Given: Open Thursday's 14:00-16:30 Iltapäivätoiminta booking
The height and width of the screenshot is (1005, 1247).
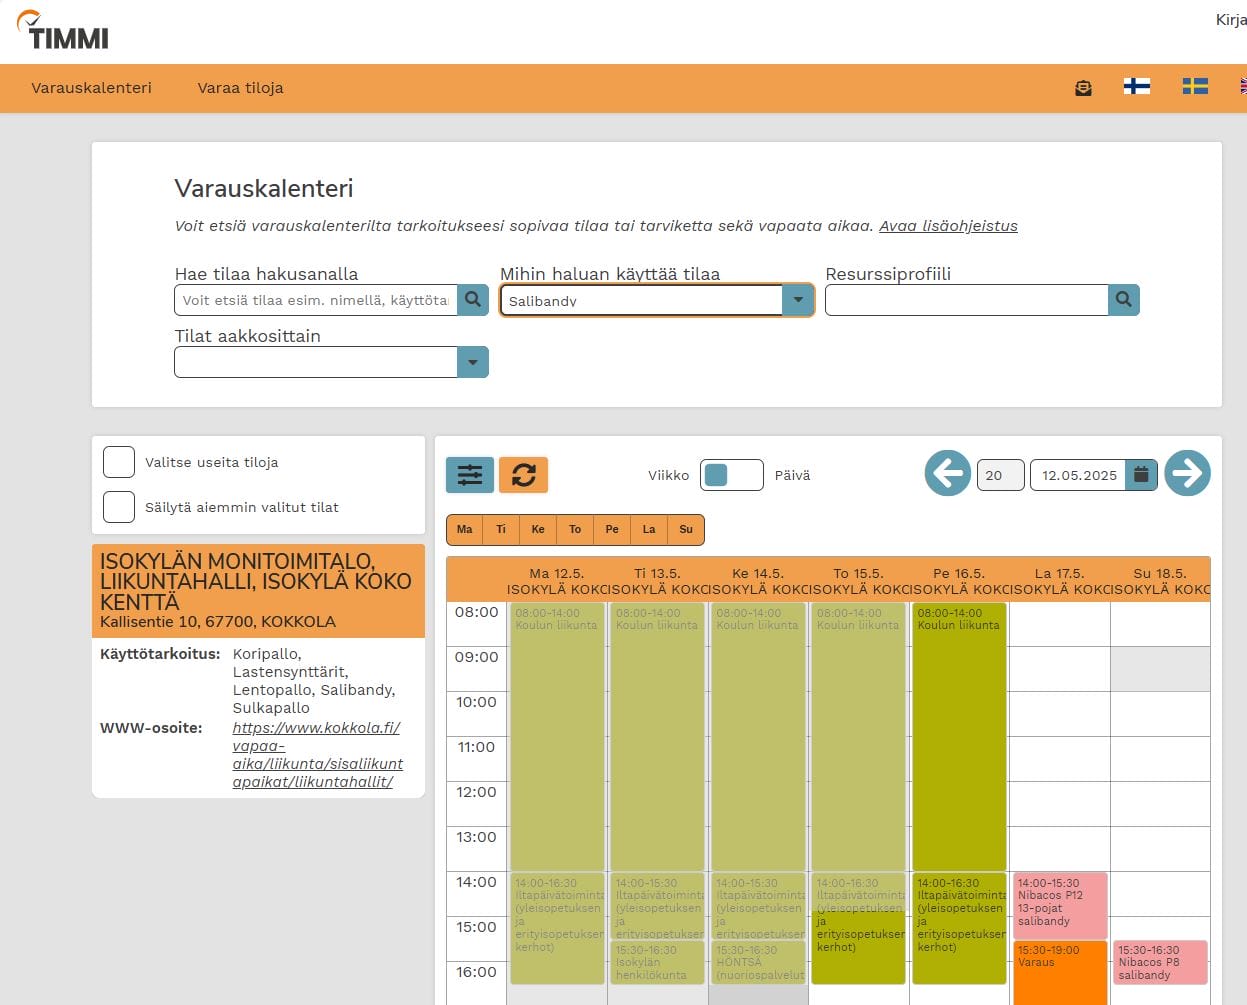Looking at the screenshot, I should tap(859, 928).
